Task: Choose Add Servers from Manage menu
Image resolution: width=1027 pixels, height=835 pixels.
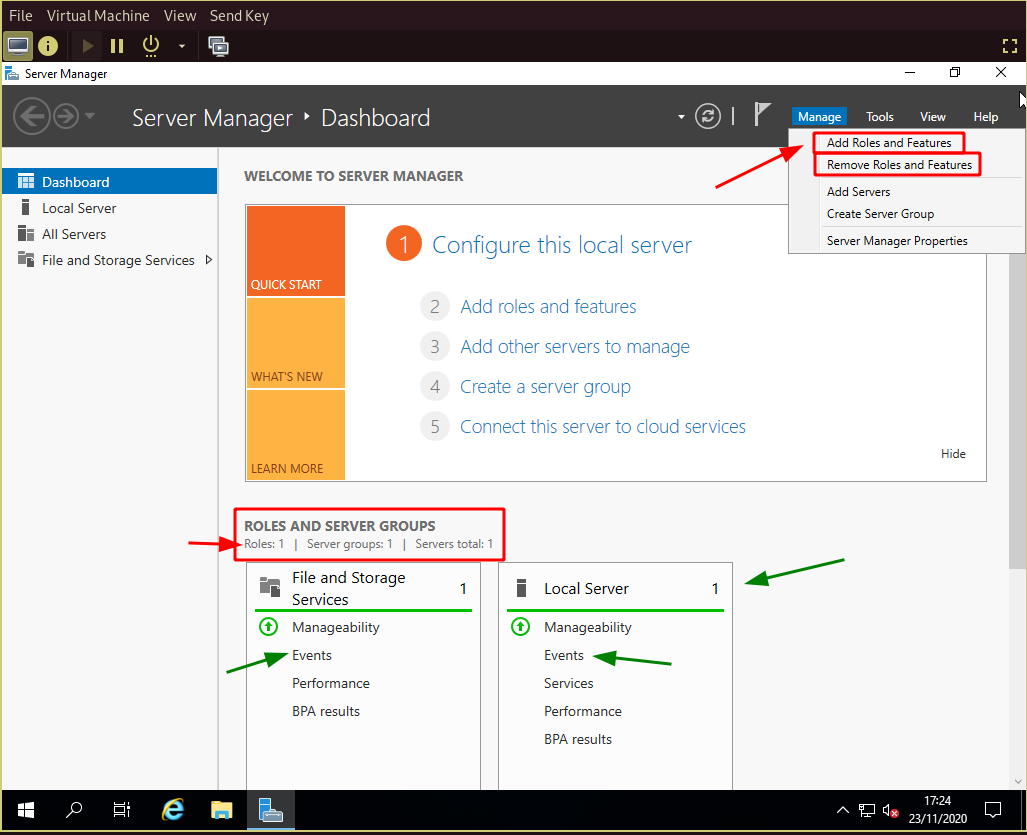Action: [x=858, y=192]
